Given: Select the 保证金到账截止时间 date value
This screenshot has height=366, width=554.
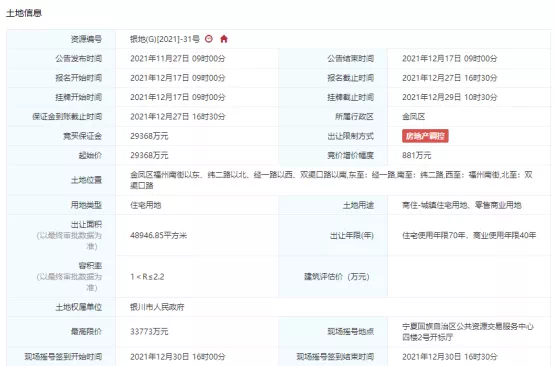Looking at the screenshot, I should [177, 117].
